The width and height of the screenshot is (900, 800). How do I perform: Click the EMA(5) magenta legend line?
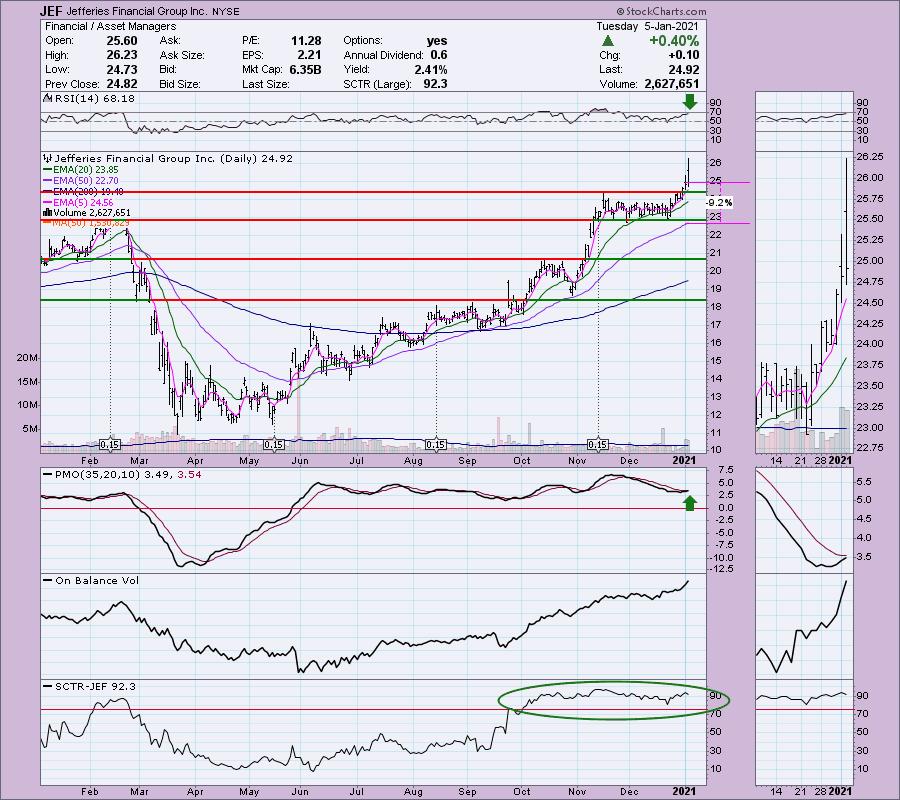pos(48,203)
